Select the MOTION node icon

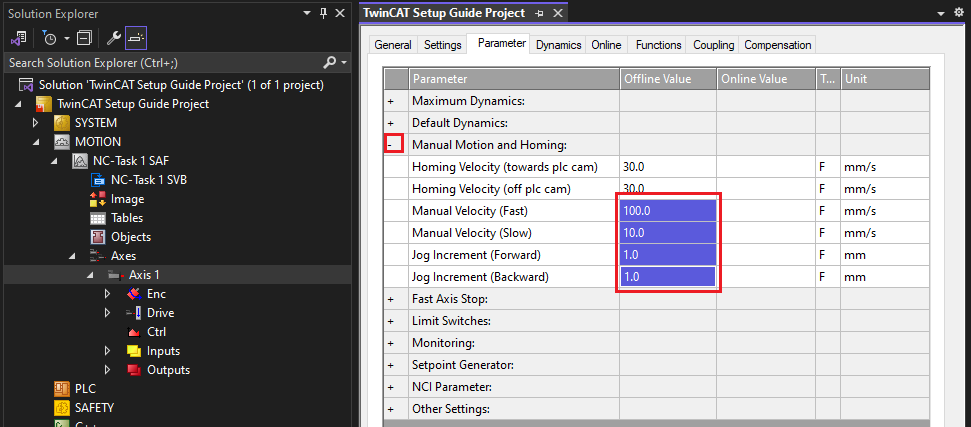click(x=61, y=142)
